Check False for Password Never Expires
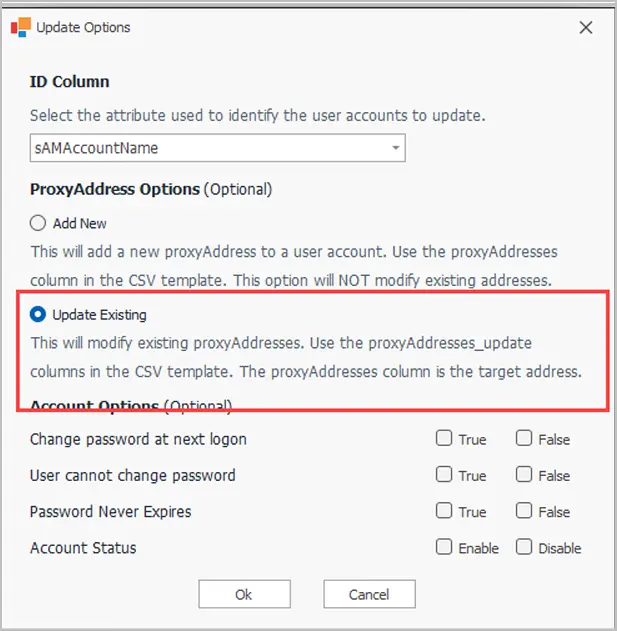This screenshot has height=631, width=617. click(x=524, y=511)
